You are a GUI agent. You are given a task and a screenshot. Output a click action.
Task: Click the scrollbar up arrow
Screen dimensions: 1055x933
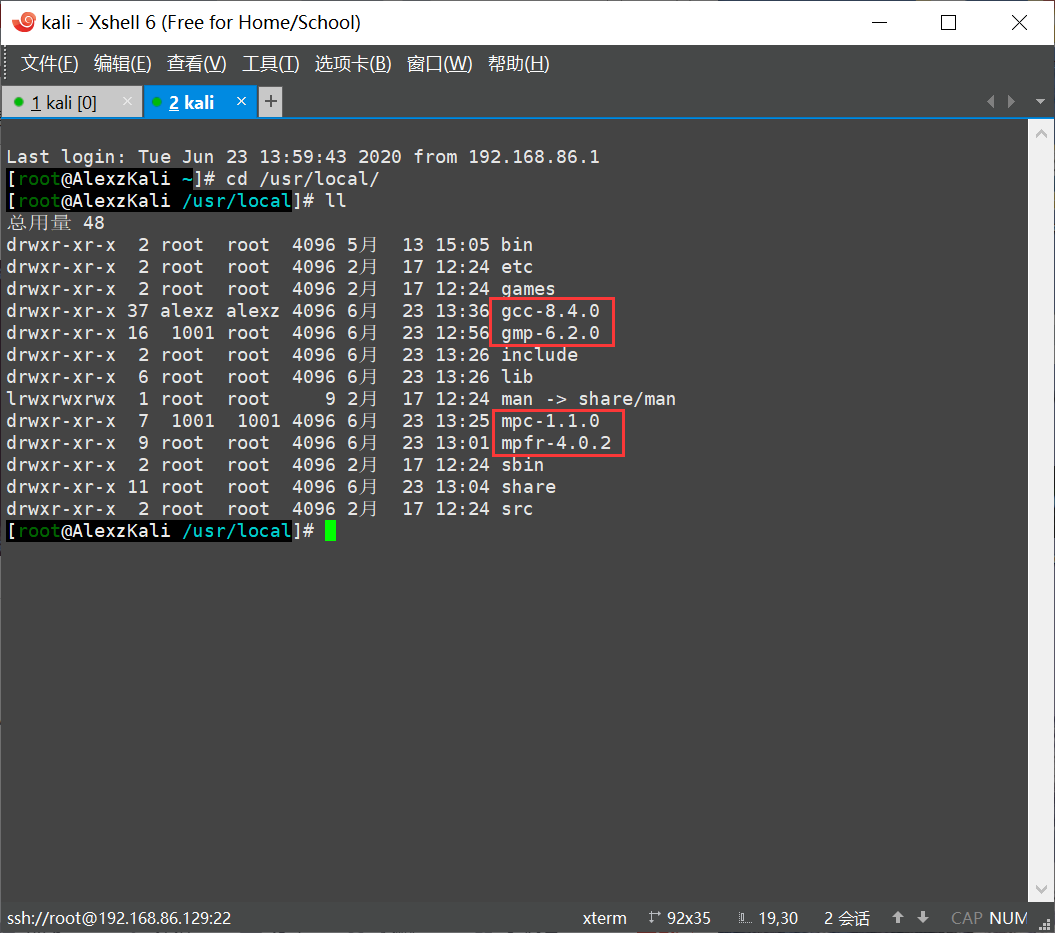pos(1042,132)
